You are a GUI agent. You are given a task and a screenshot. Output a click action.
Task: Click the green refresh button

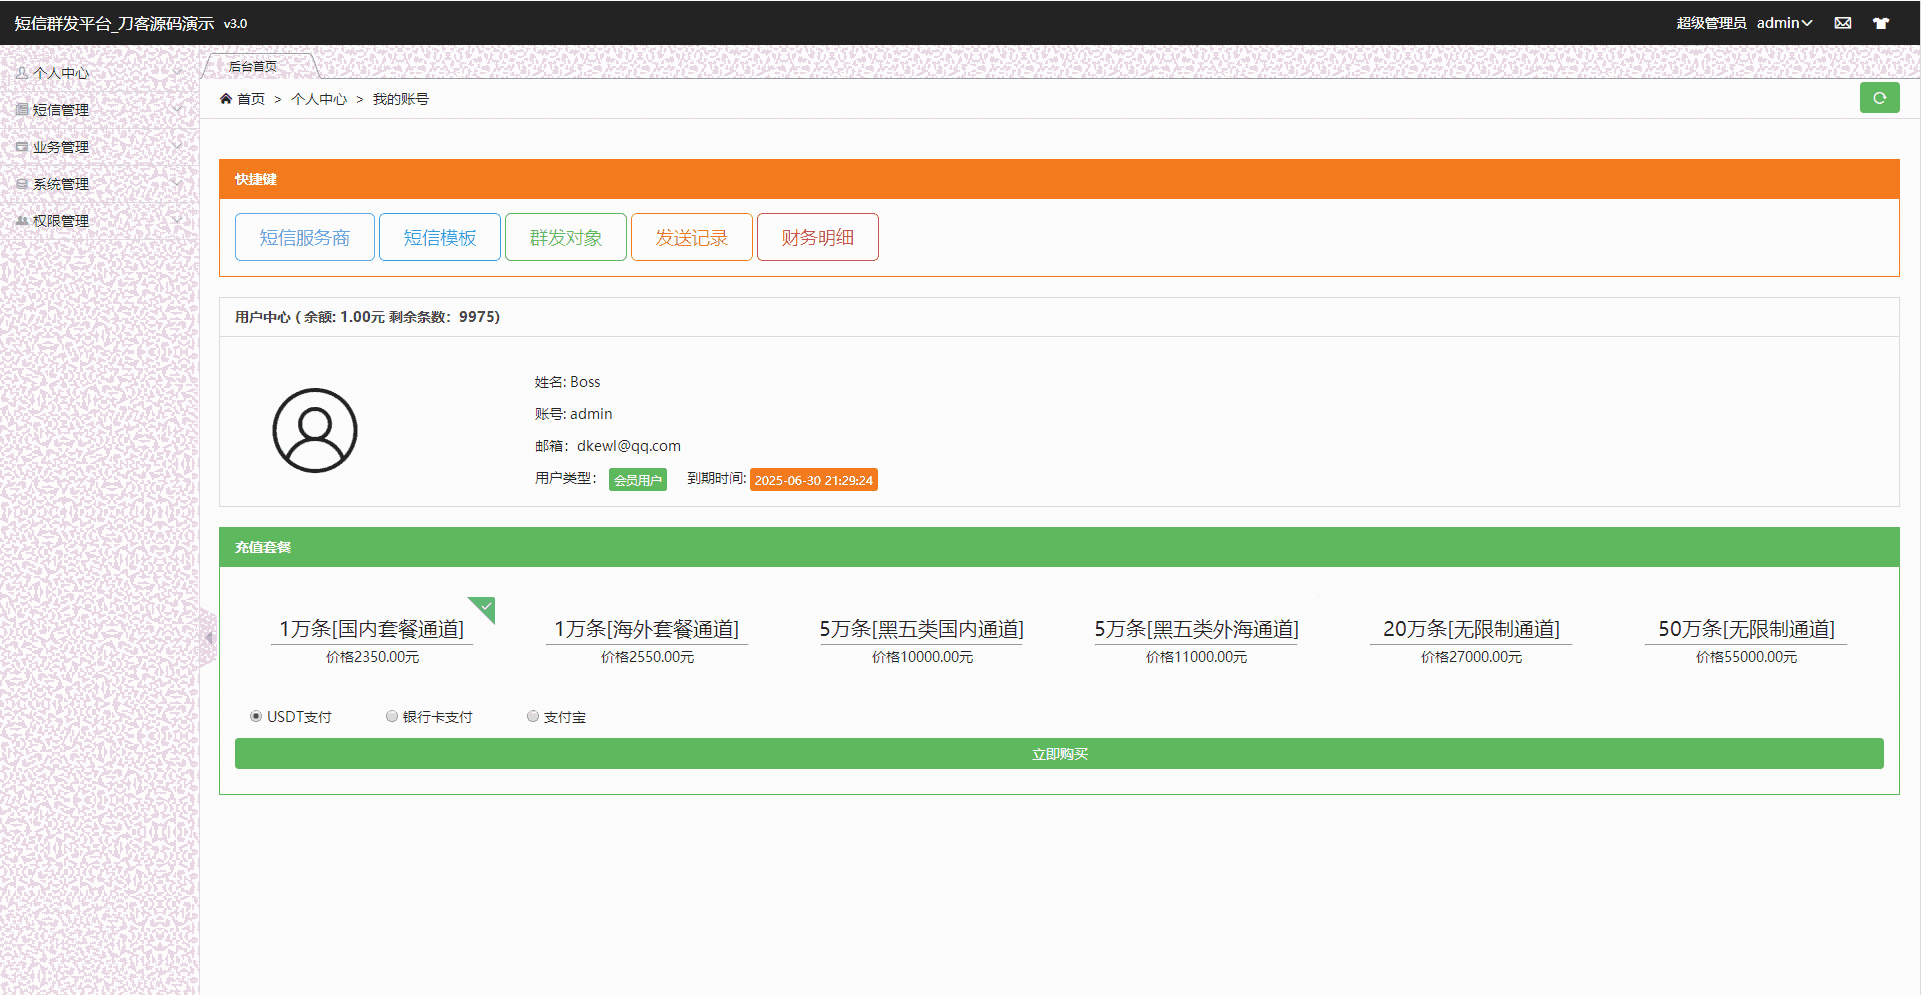[1879, 98]
